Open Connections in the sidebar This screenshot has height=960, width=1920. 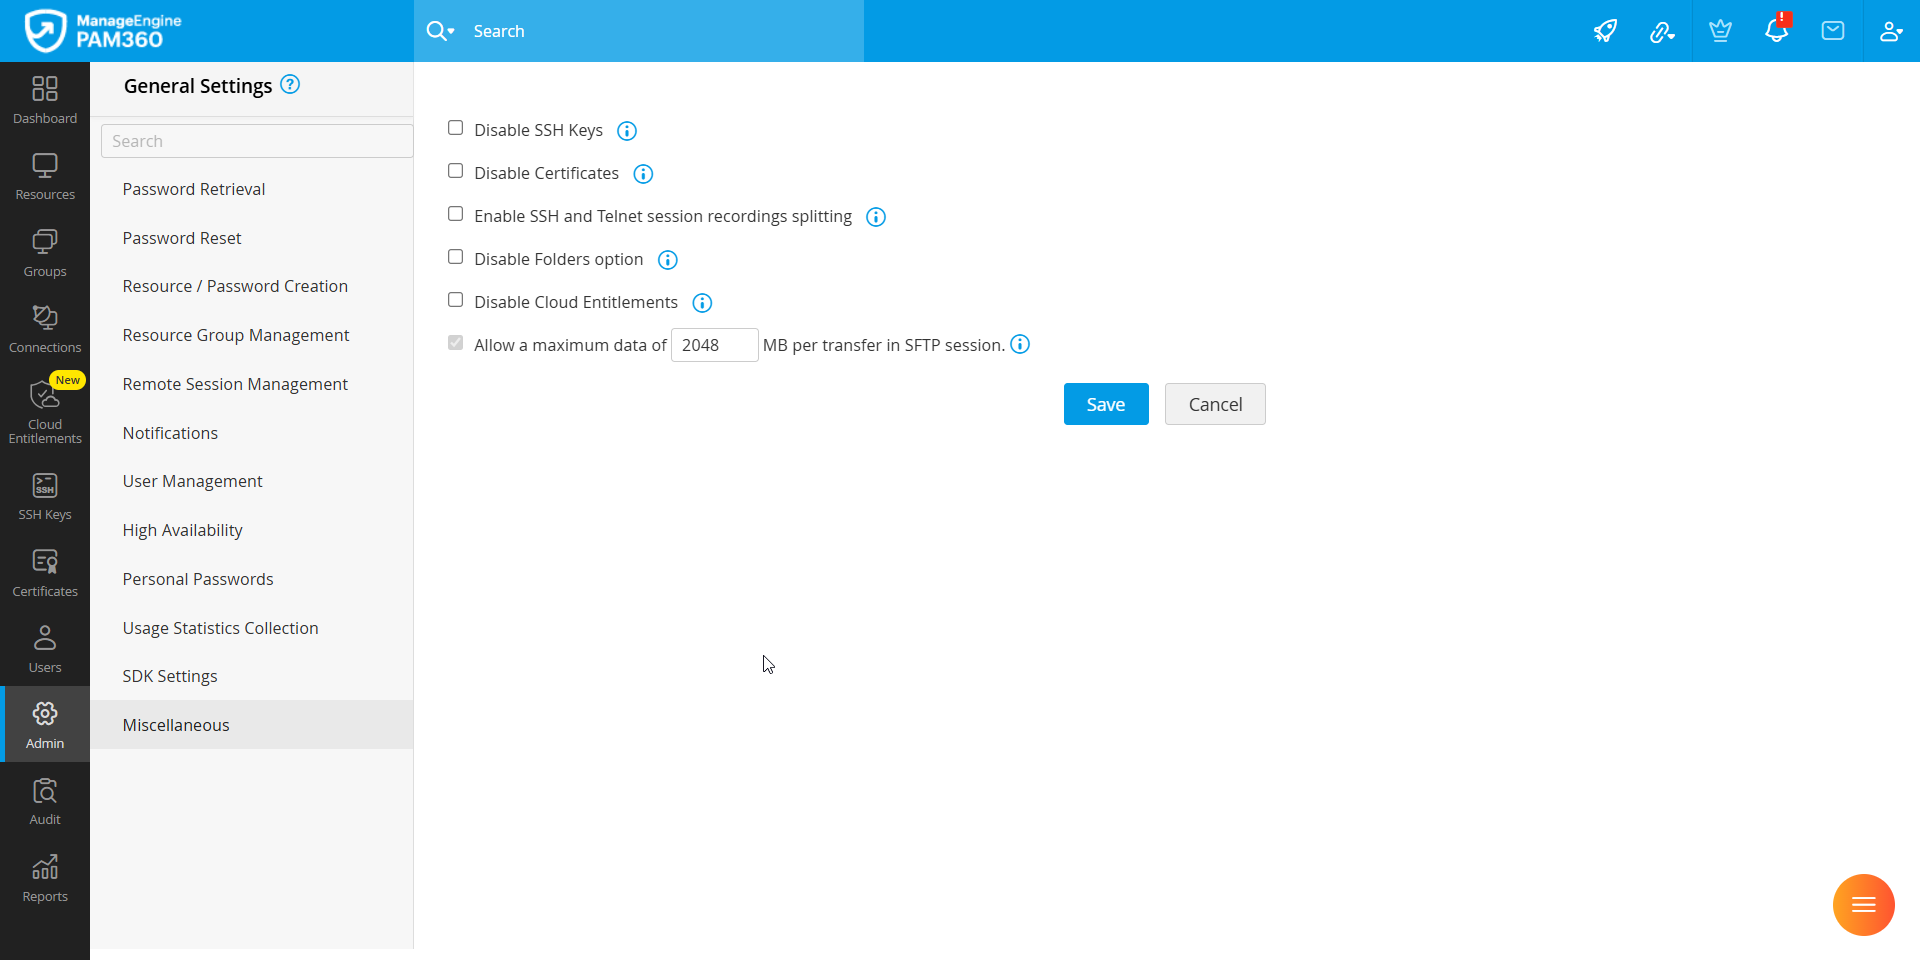pyautogui.click(x=45, y=329)
